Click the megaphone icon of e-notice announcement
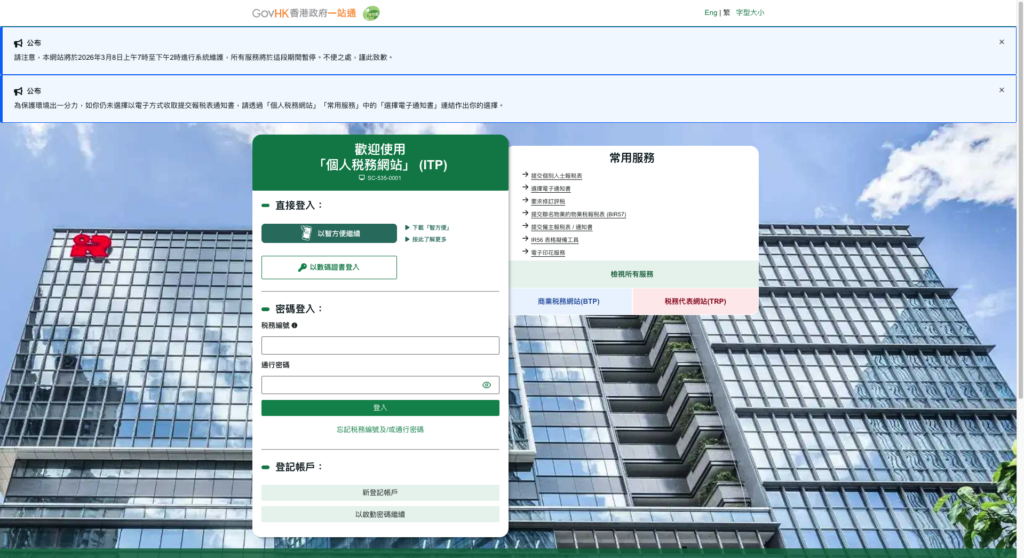Image resolution: width=1024 pixels, height=558 pixels. coord(18,91)
